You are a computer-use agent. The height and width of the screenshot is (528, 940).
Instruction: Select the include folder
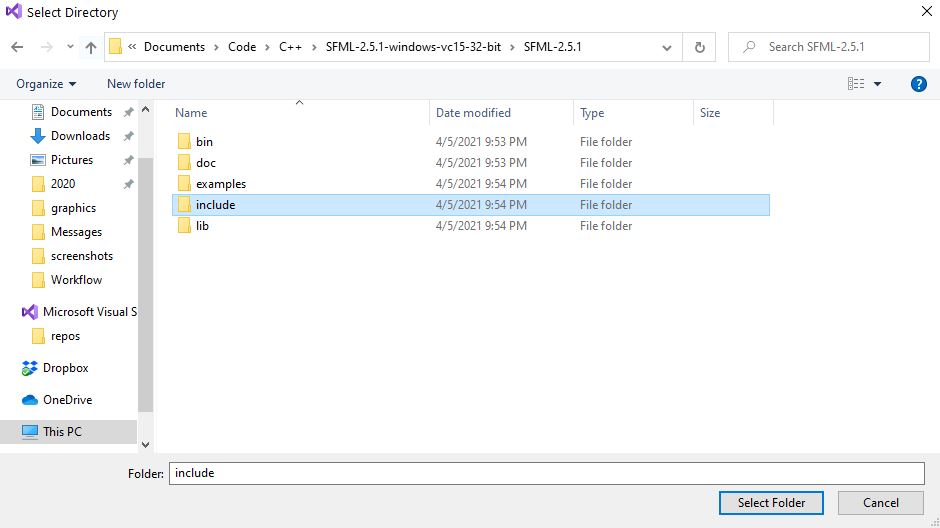(x=471, y=204)
